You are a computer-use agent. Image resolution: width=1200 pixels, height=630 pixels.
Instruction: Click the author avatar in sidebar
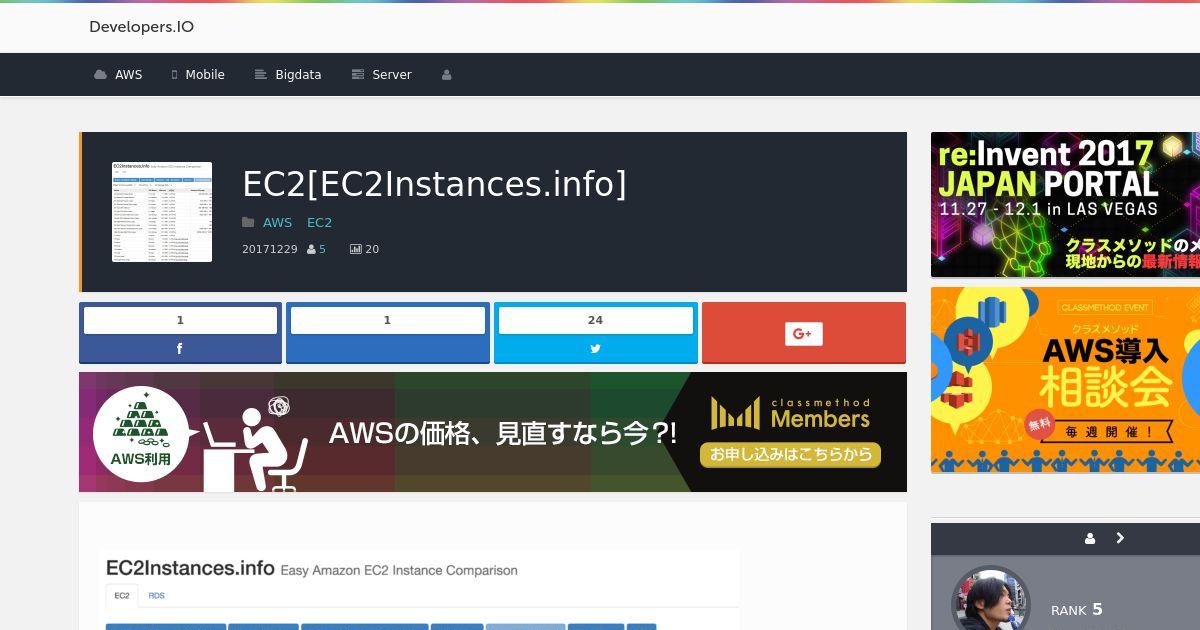click(990, 600)
